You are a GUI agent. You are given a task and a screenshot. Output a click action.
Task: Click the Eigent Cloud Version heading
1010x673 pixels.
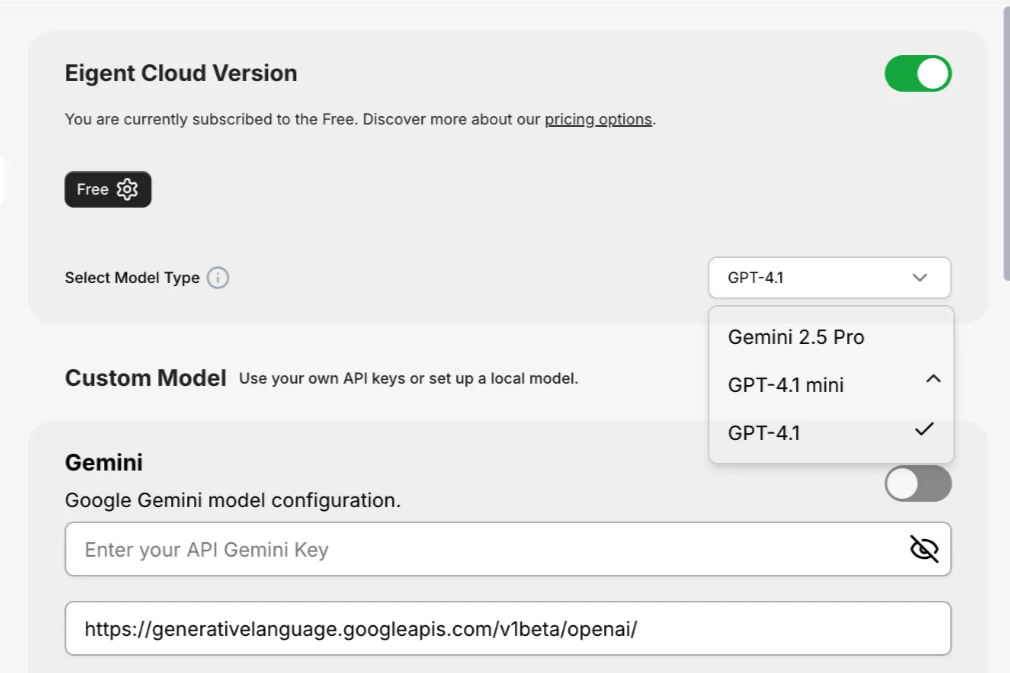pyautogui.click(x=181, y=73)
